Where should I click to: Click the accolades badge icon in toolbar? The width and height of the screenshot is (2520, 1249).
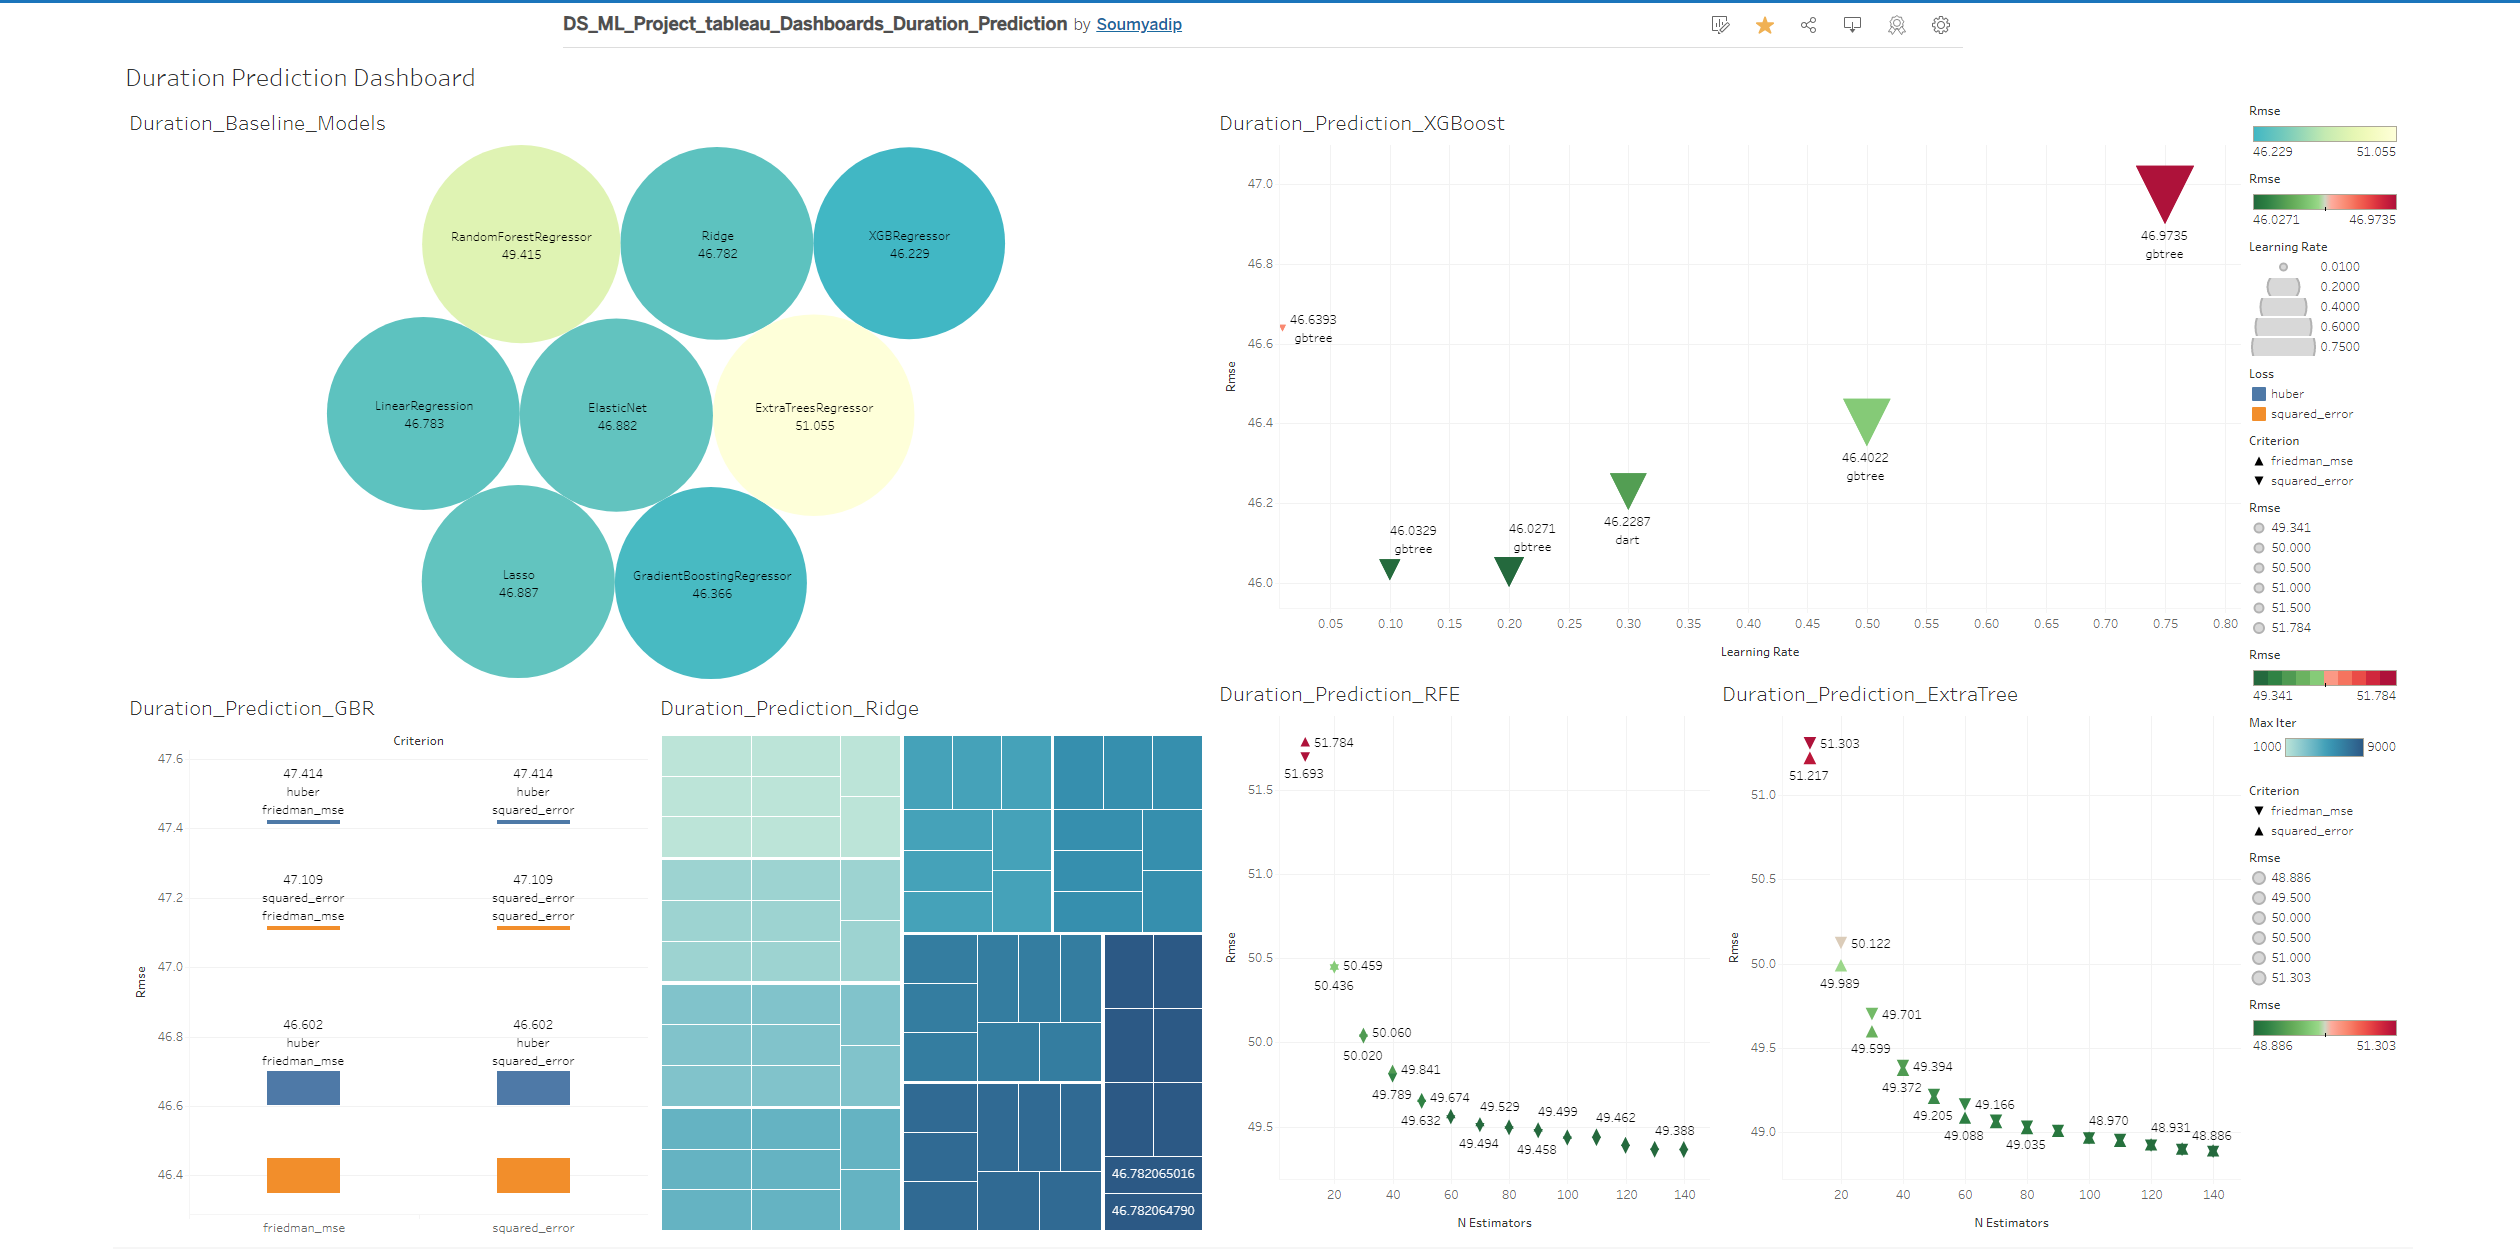pos(1894,24)
